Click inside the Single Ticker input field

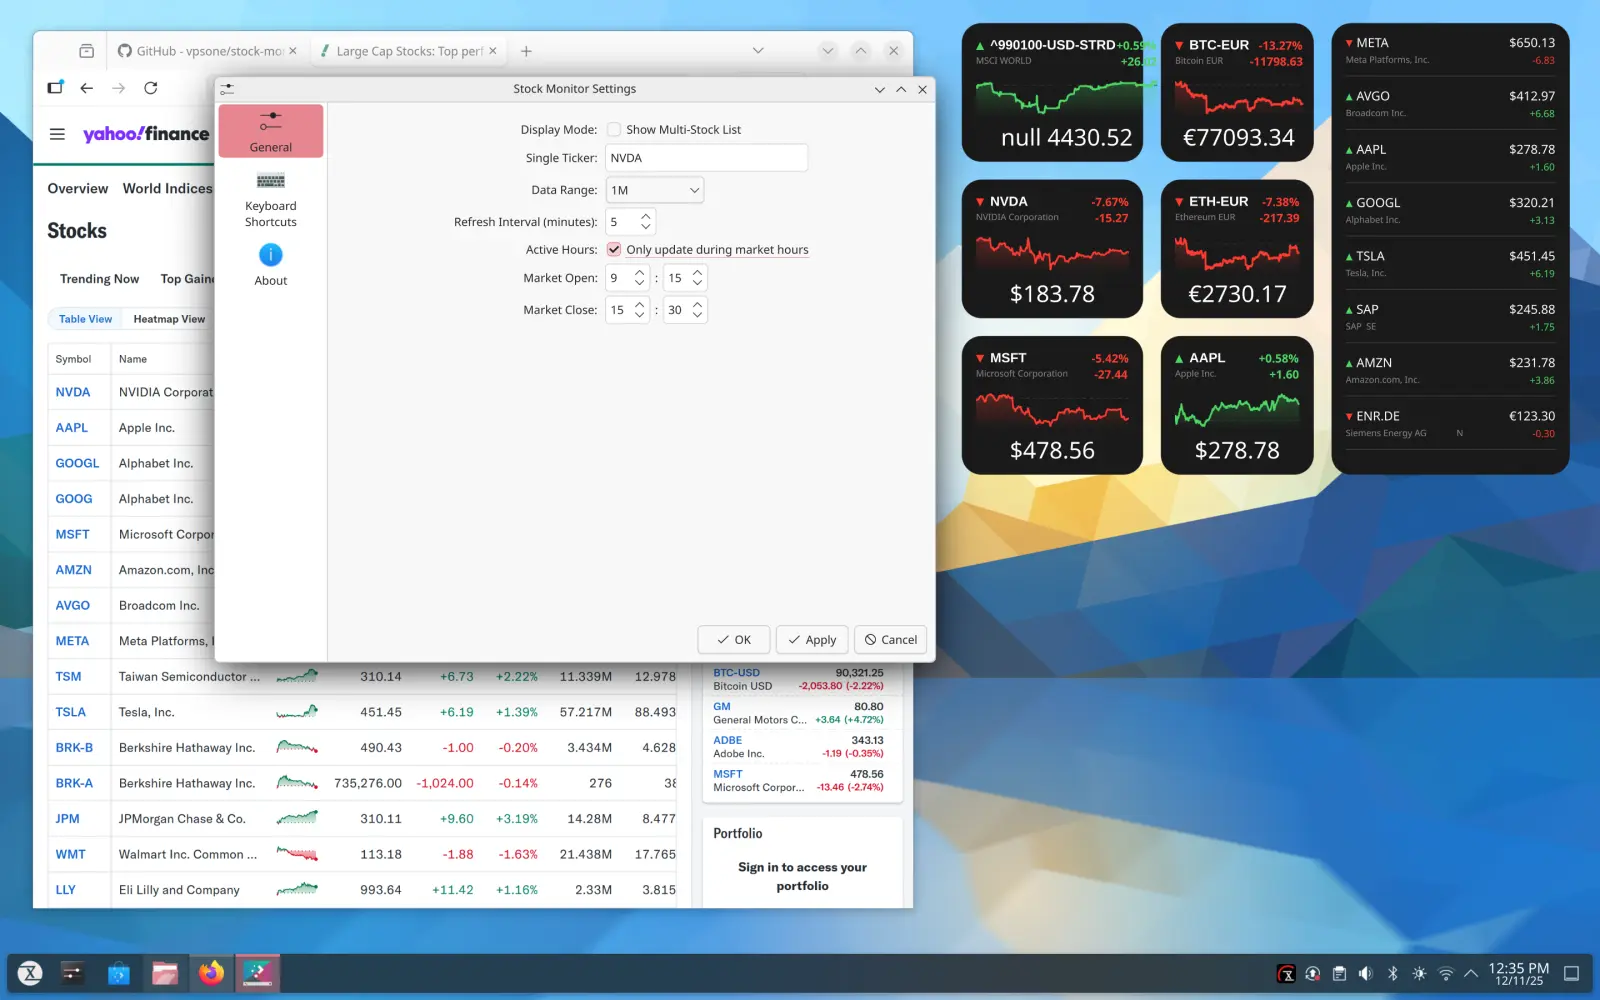706,157
